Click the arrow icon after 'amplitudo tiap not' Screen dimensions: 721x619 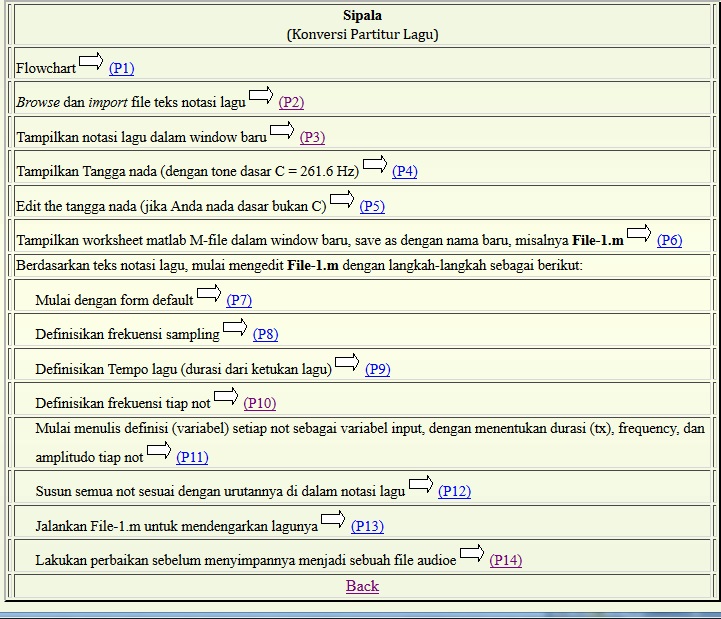159,450
